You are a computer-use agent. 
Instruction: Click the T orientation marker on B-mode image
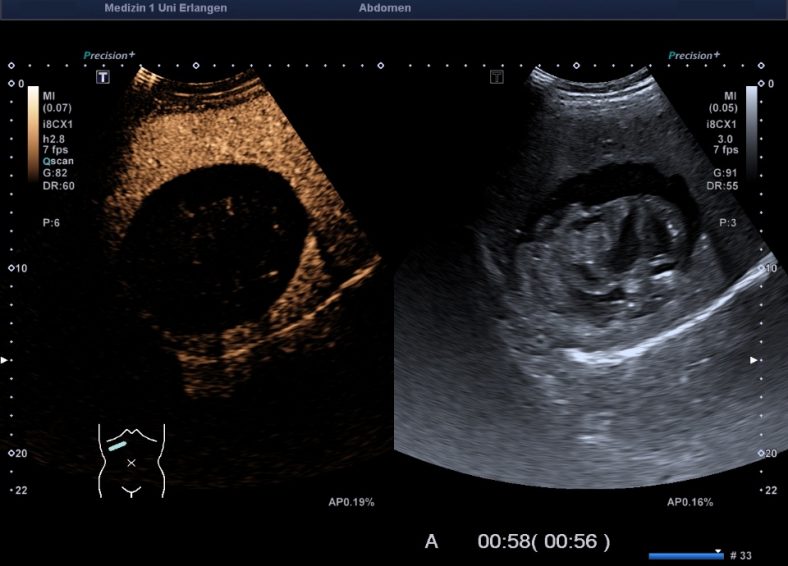click(497, 77)
